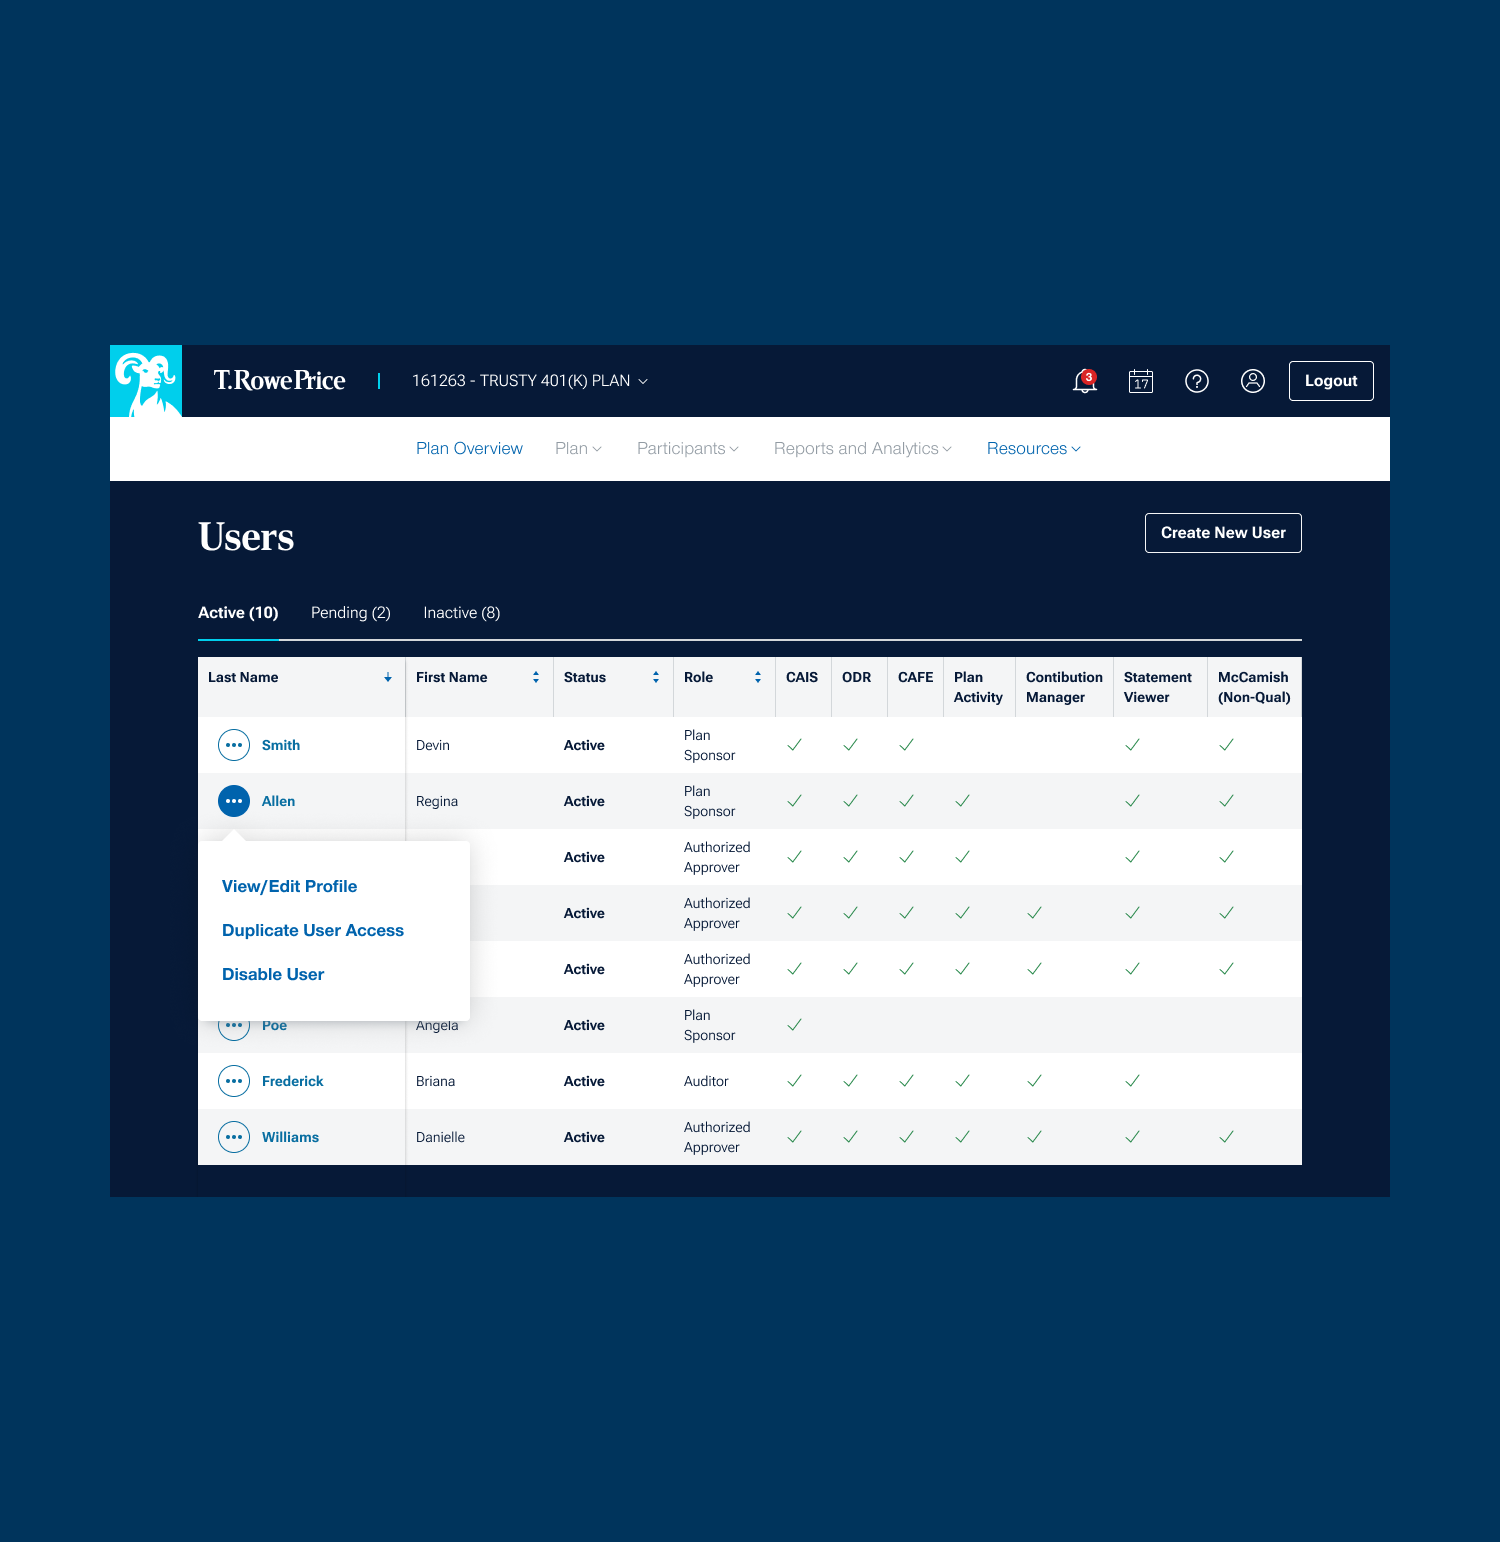Choose Disable User in popup menu

[273, 974]
